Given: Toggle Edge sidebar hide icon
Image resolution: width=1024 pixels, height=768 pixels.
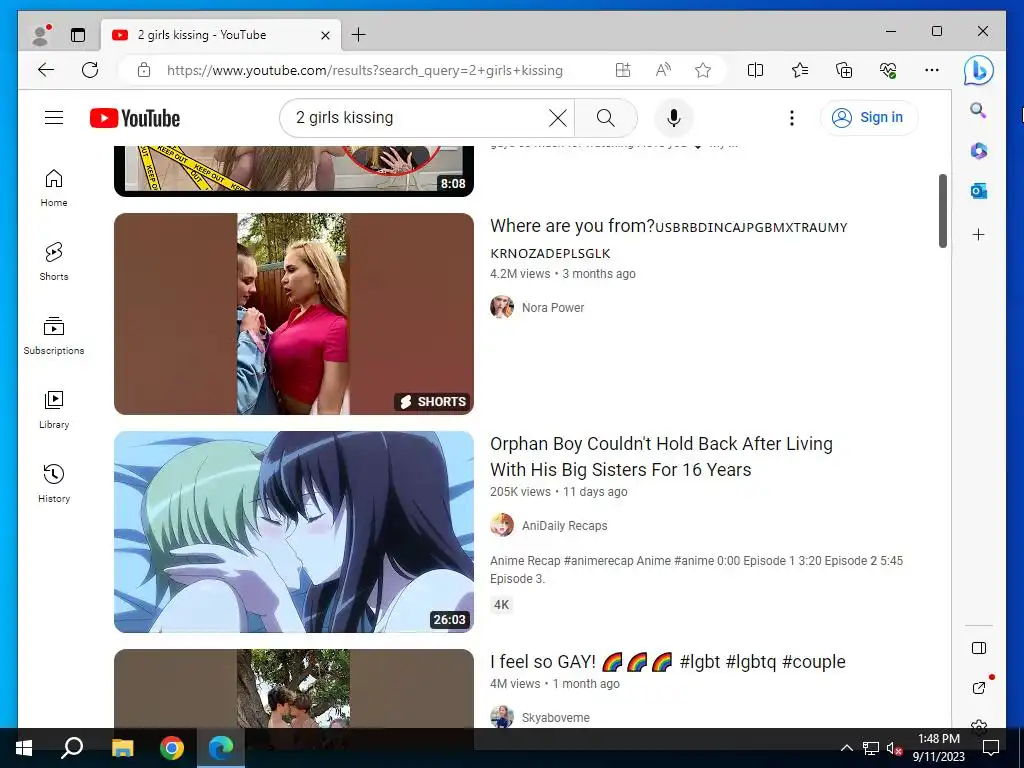Looking at the screenshot, I should [978, 648].
